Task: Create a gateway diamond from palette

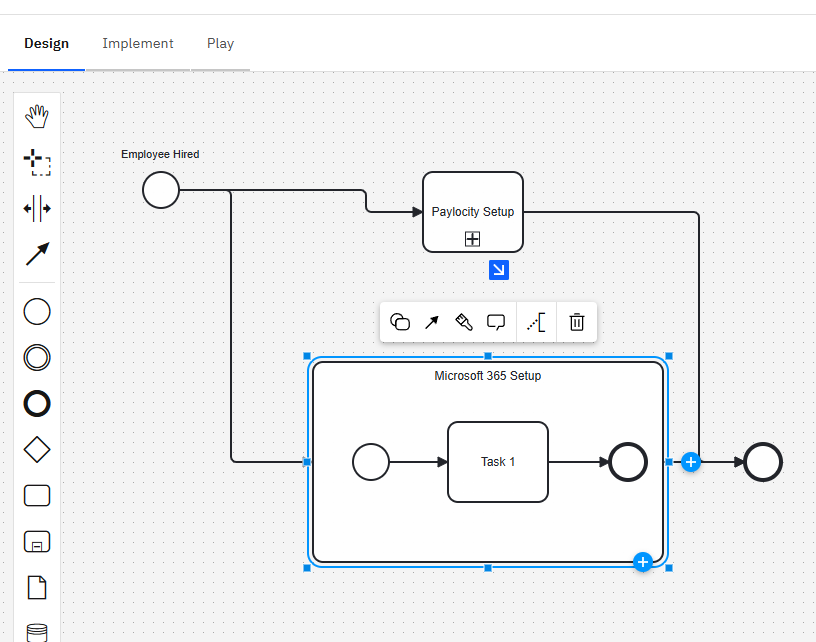Action: pos(37,450)
